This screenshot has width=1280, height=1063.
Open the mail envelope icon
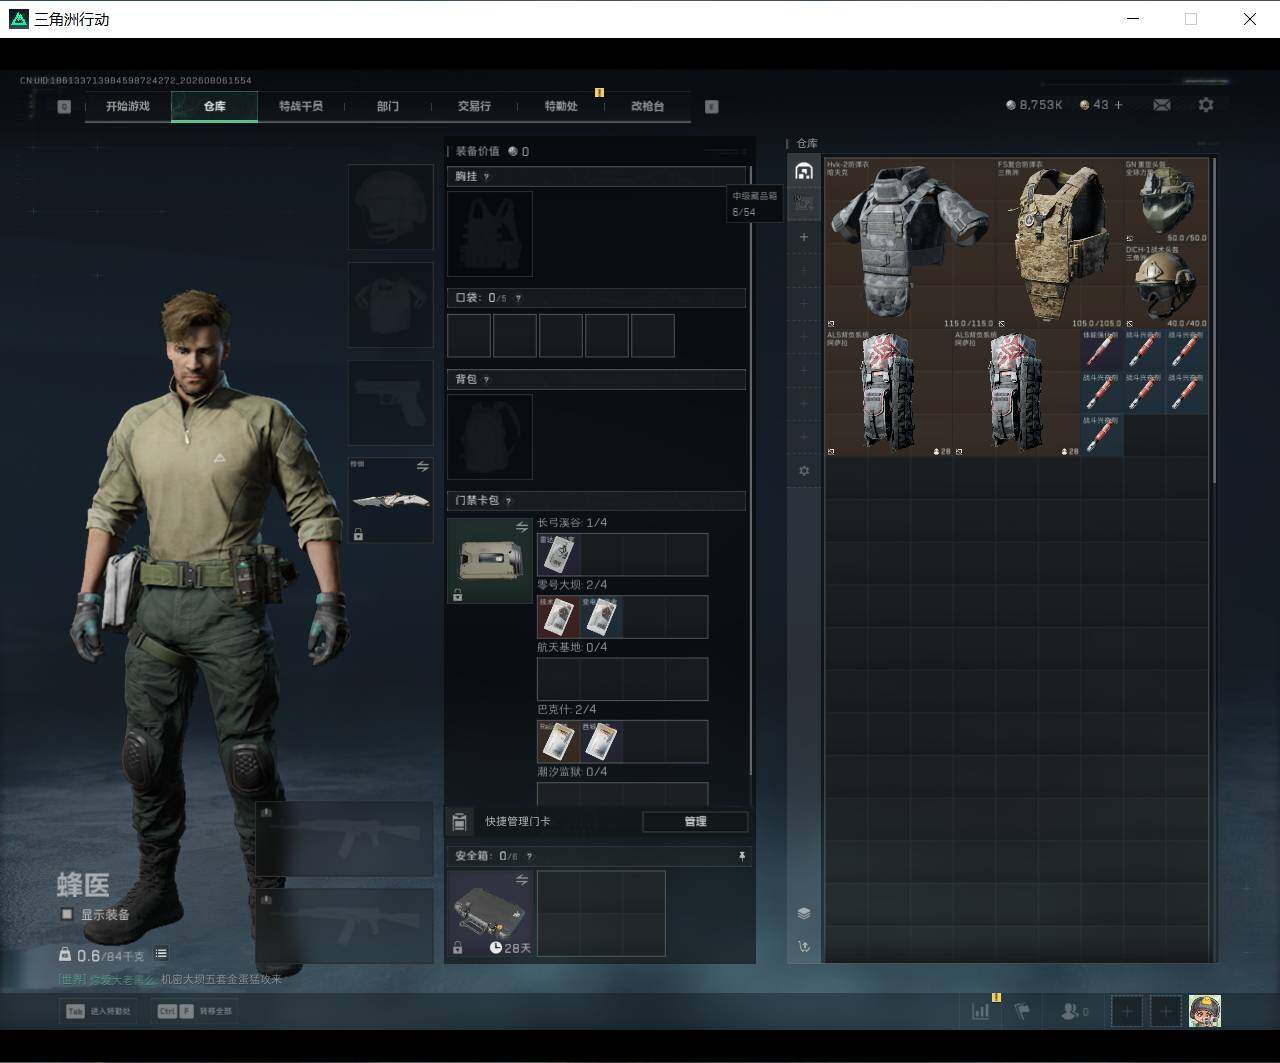point(1161,105)
